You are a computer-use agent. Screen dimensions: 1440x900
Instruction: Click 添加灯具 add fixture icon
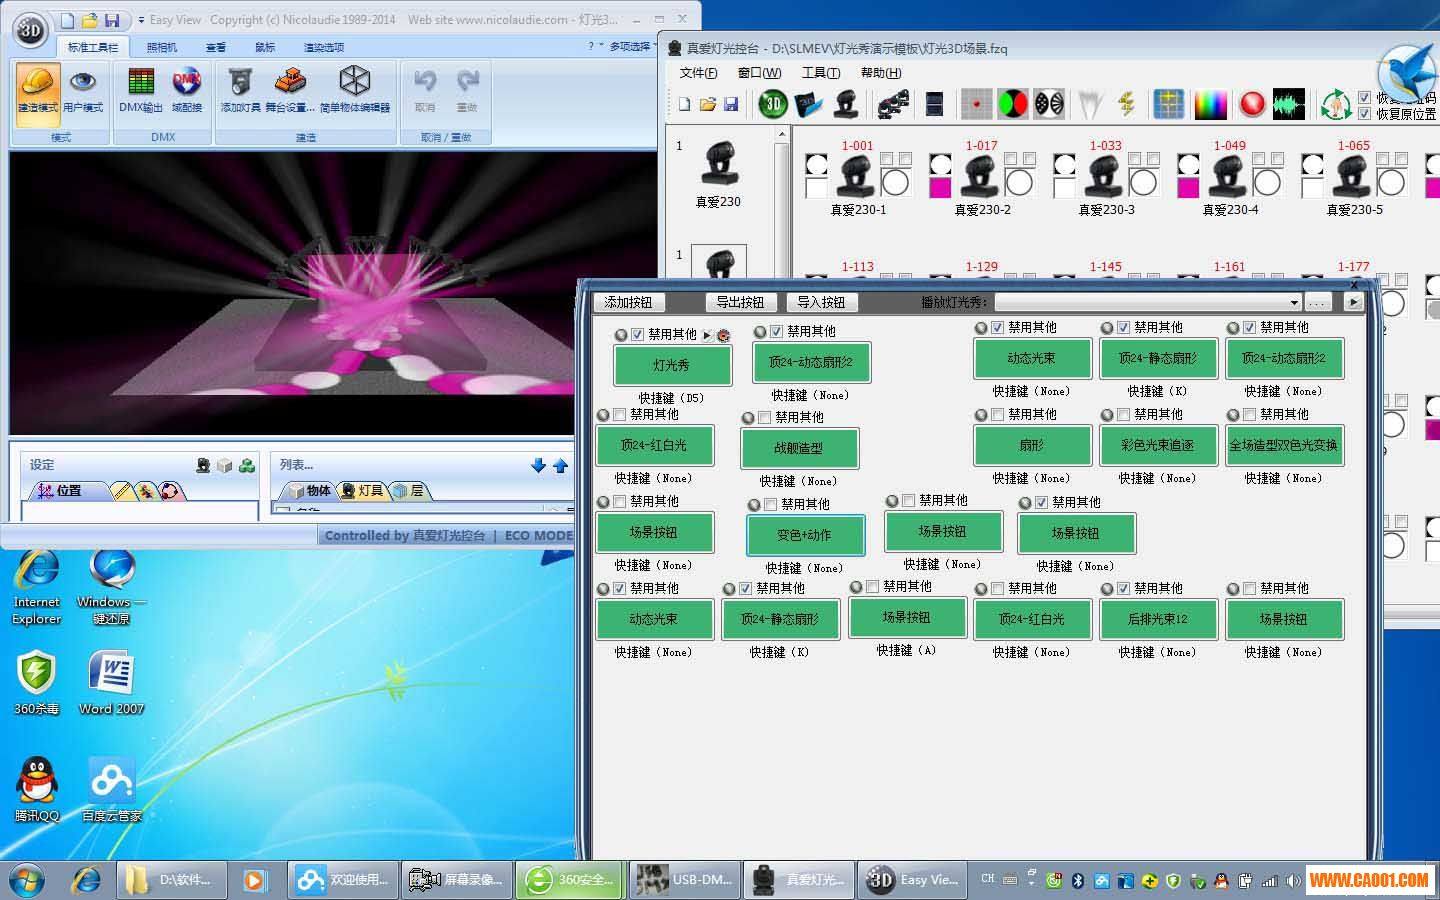point(240,88)
